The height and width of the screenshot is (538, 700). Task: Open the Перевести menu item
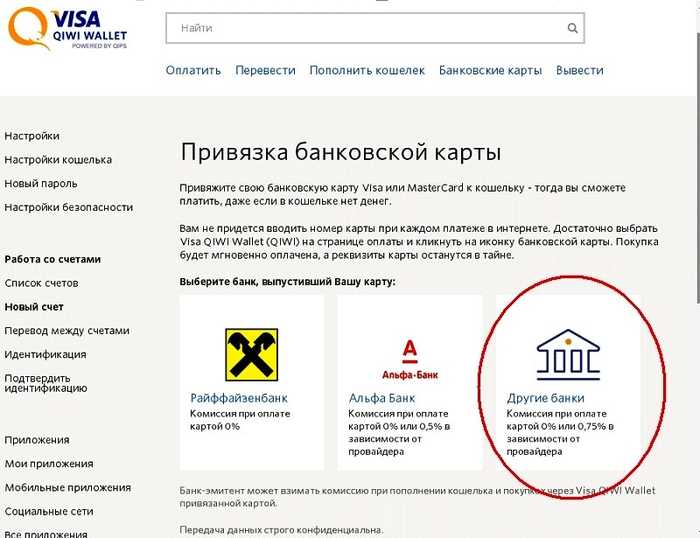tap(265, 71)
